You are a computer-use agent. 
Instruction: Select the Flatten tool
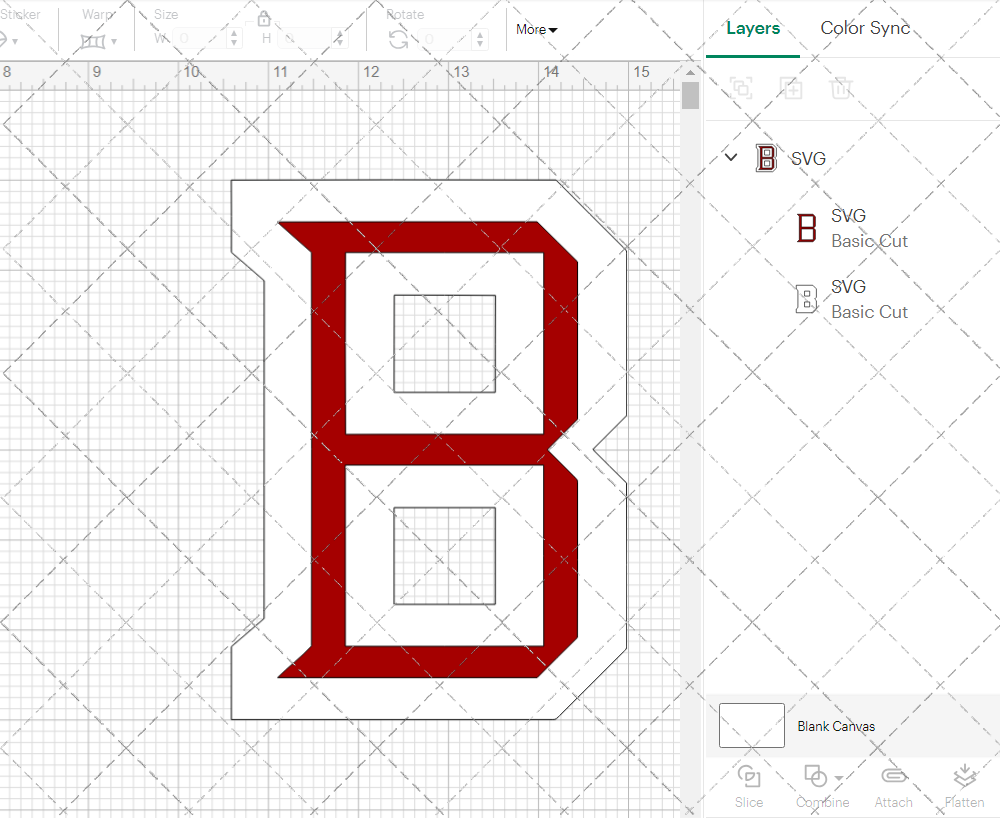click(x=964, y=785)
